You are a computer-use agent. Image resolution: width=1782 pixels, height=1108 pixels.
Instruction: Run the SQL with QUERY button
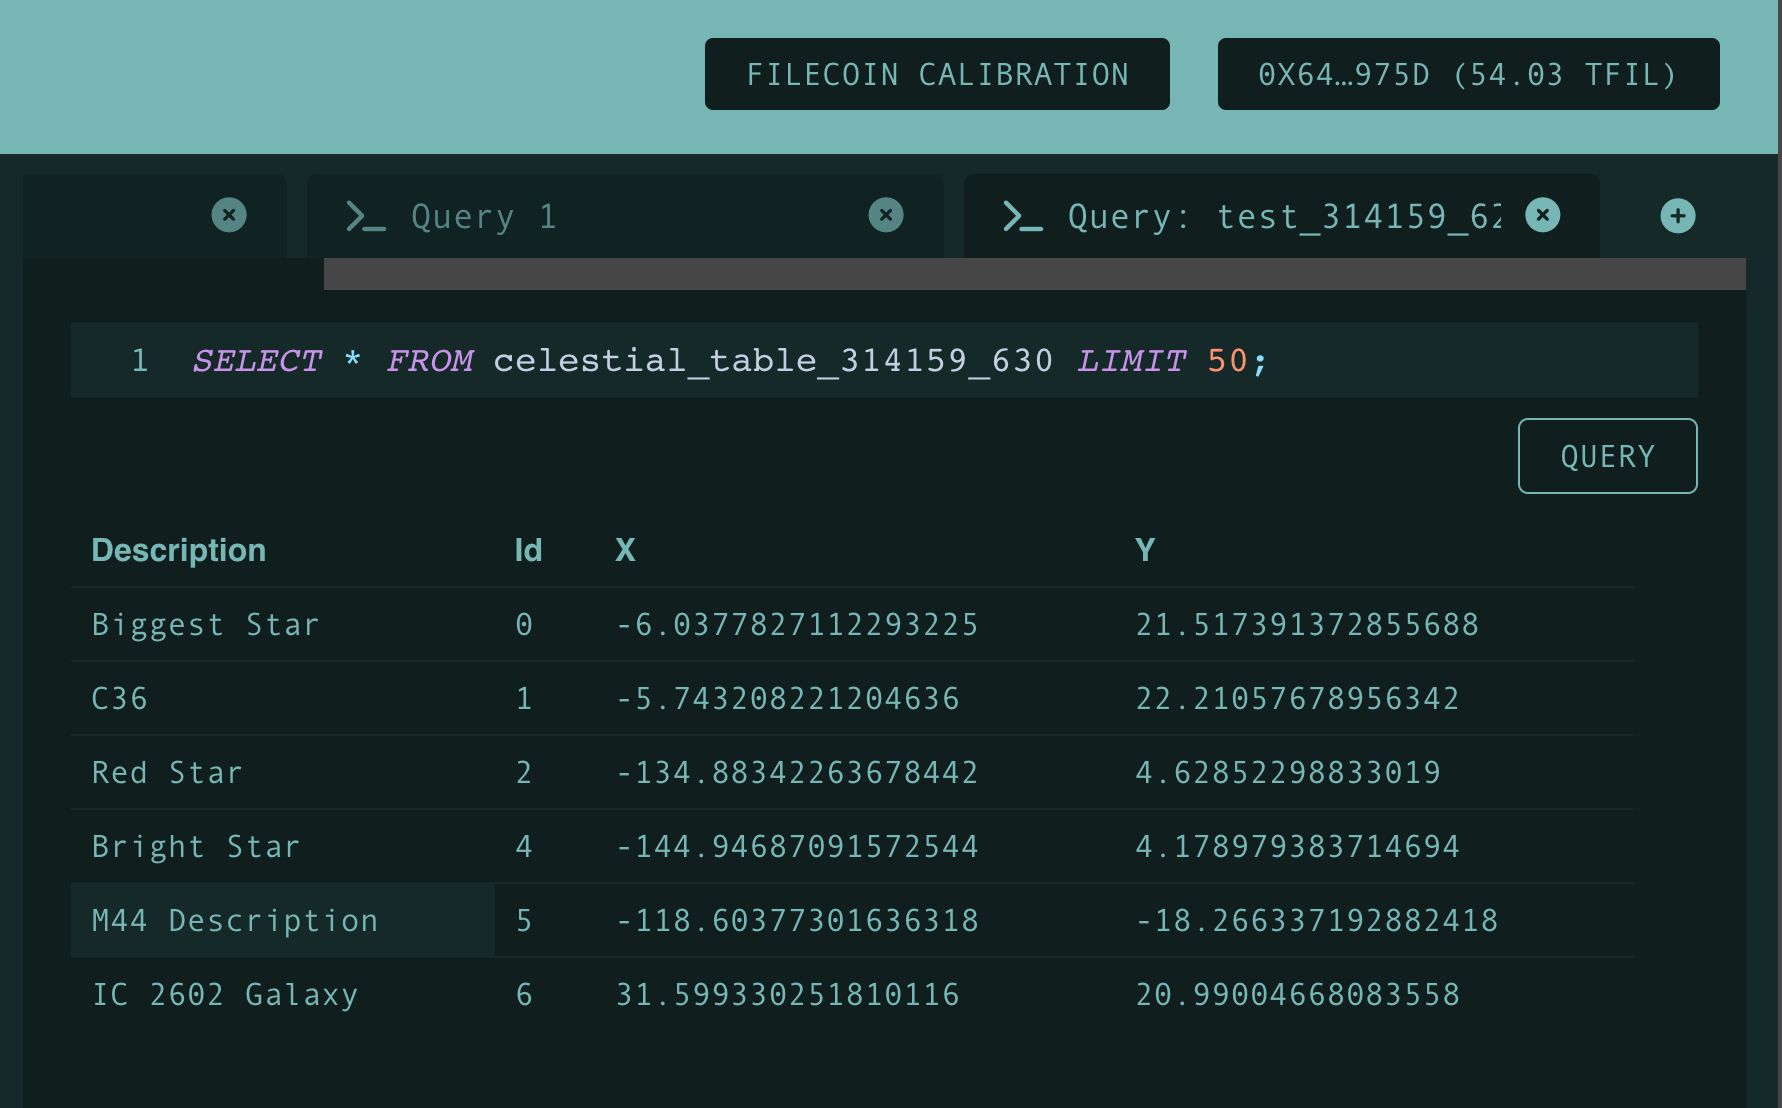(x=1607, y=456)
